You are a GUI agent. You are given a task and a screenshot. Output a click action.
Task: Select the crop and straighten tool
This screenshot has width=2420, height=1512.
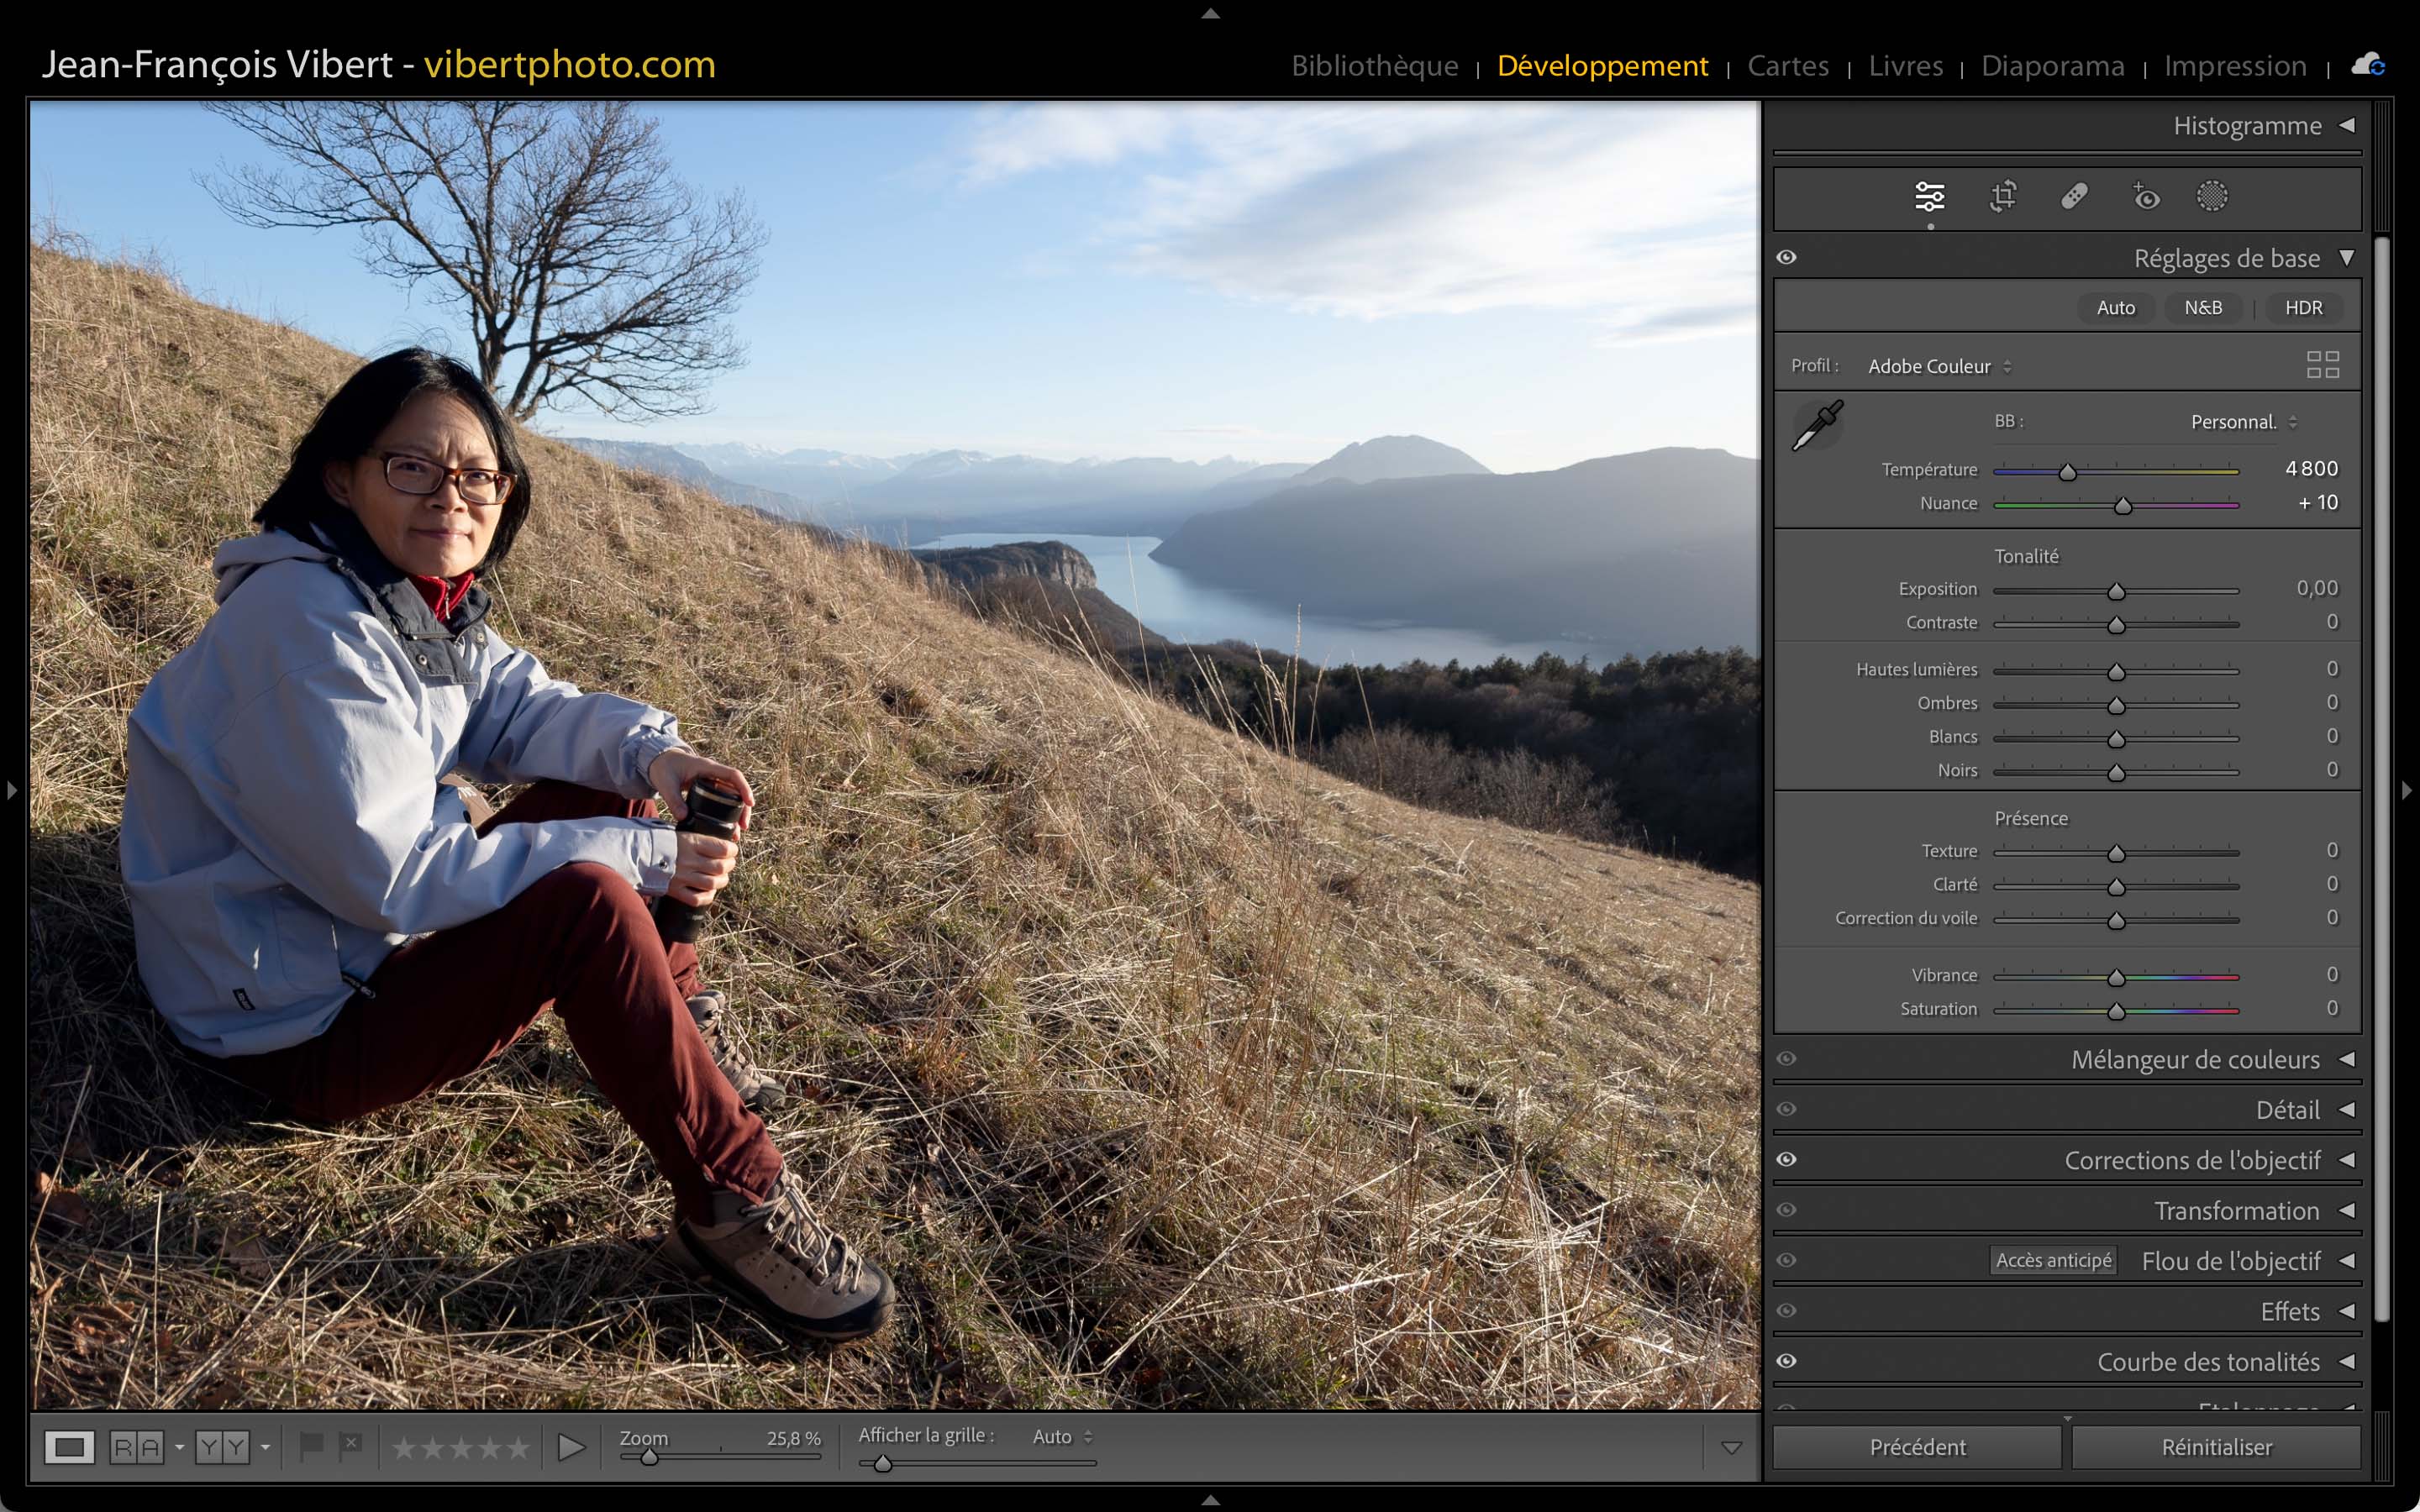(2003, 197)
